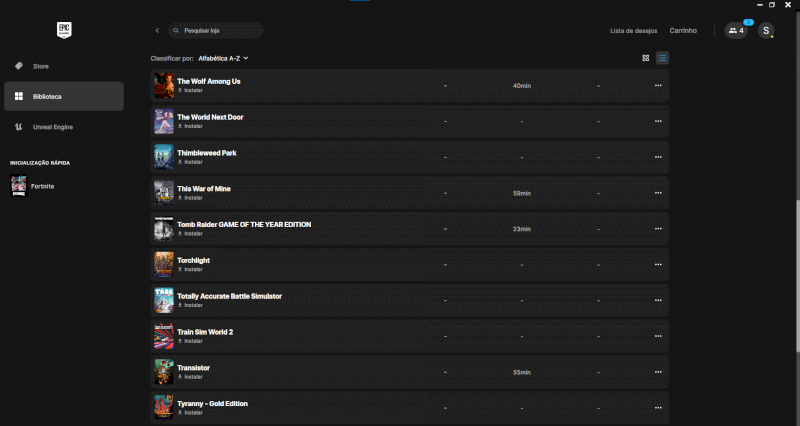Viewport: 800px width, 426px height.
Task: Open the Carrinho link
Action: coord(683,31)
